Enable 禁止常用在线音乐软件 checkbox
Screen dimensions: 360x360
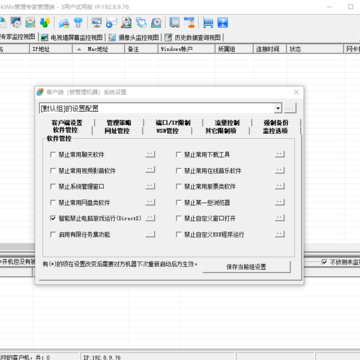point(179,171)
